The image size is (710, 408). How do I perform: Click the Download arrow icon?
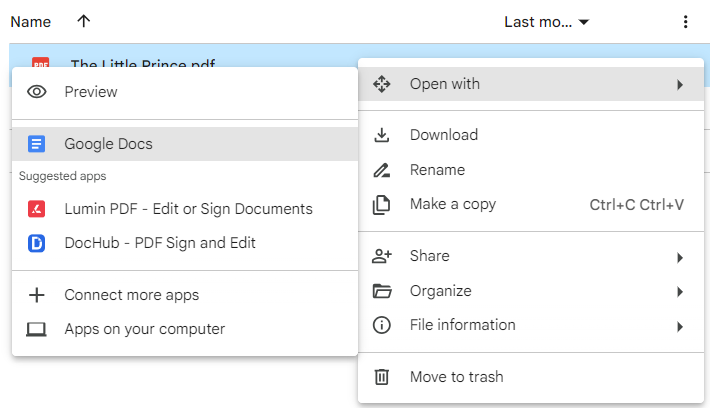pos(381,135)
